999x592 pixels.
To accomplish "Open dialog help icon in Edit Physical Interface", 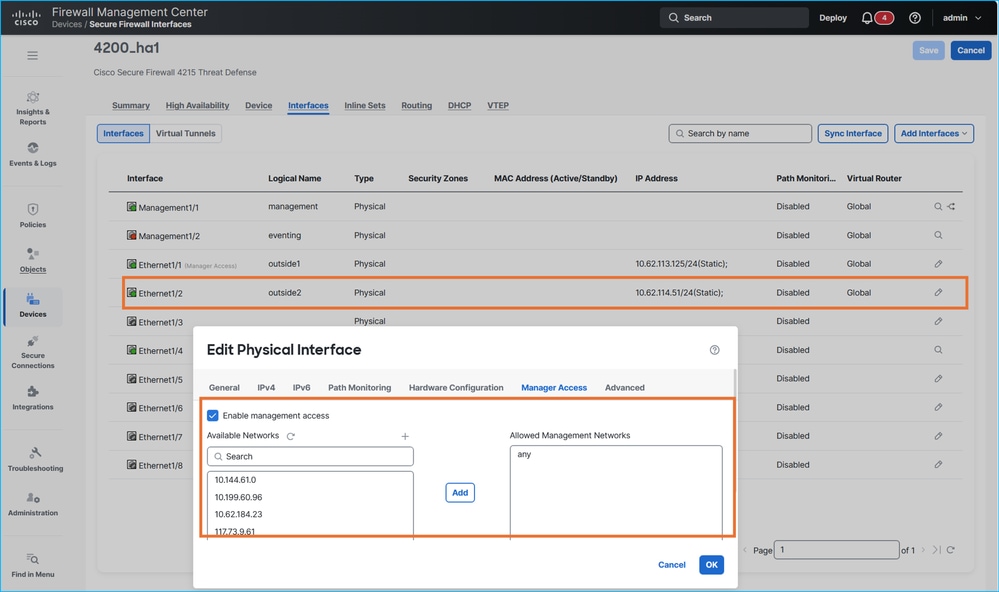I will click(715, 350).
